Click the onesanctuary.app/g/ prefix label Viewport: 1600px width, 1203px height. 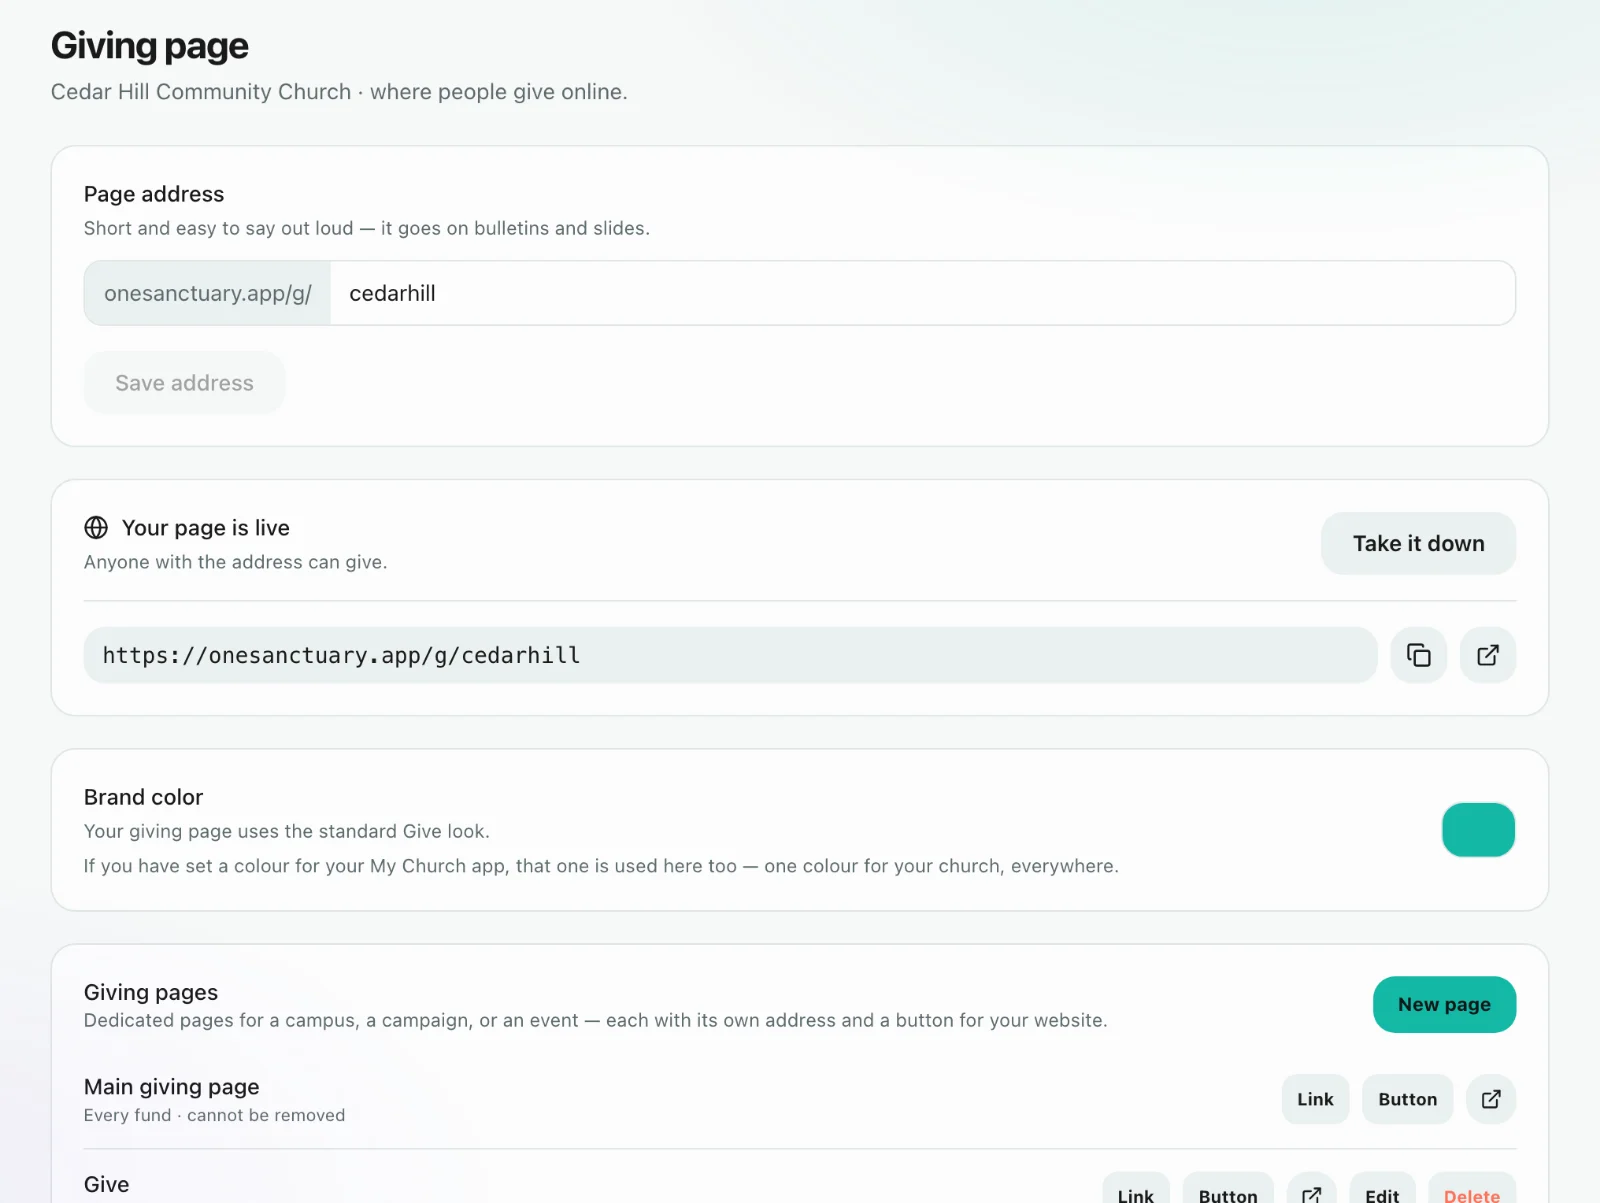pos(208,293)
